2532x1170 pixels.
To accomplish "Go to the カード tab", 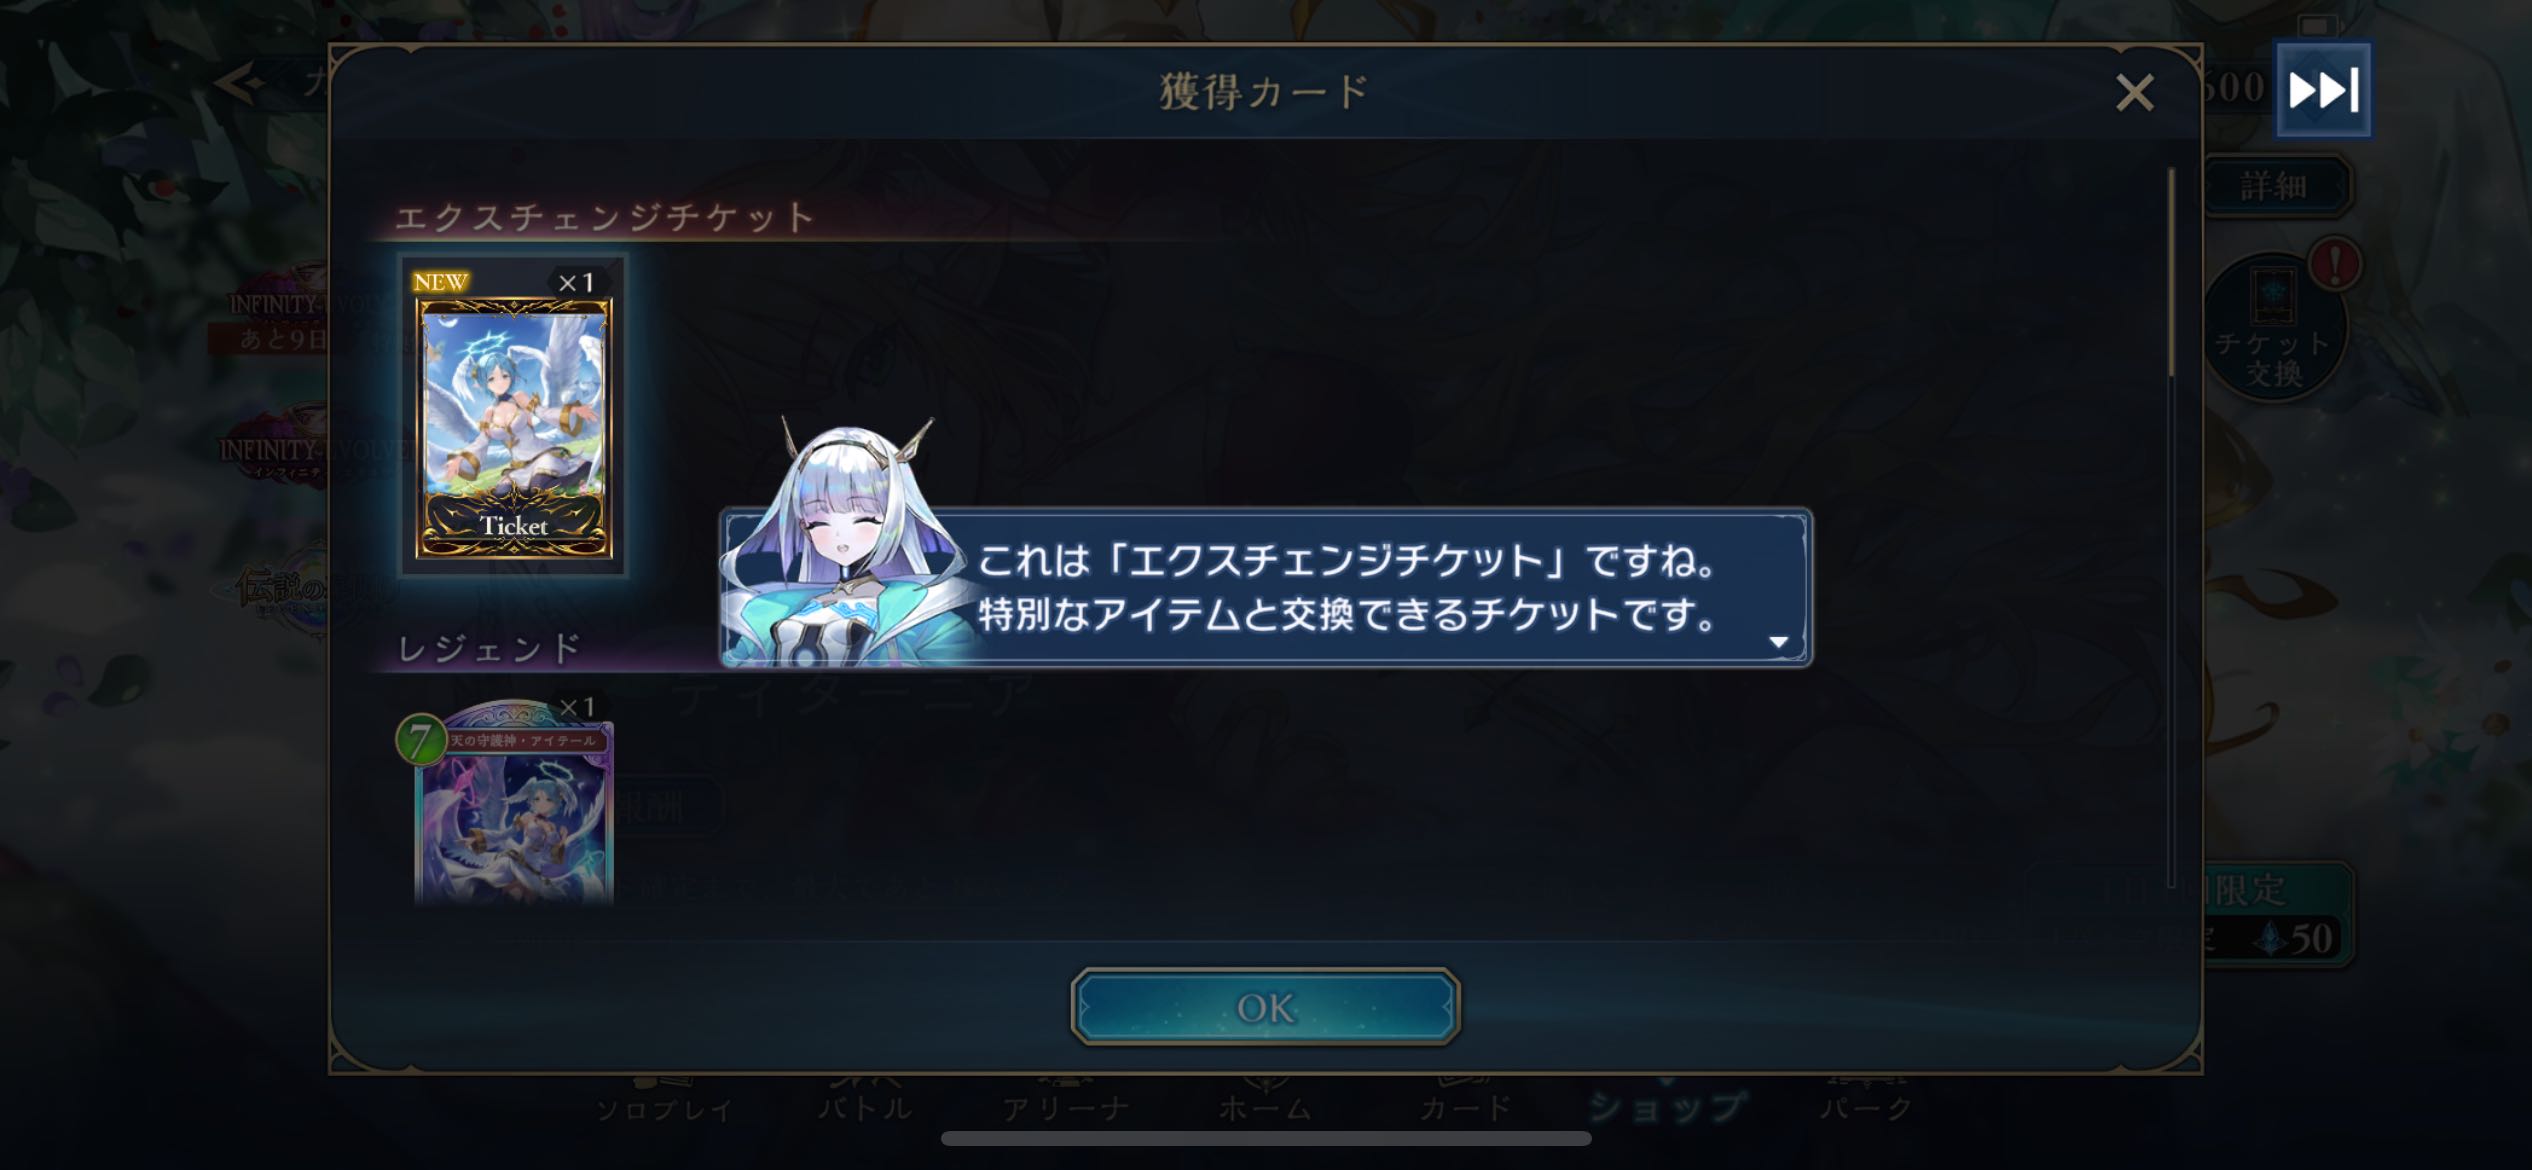I will (1466, 1107).
